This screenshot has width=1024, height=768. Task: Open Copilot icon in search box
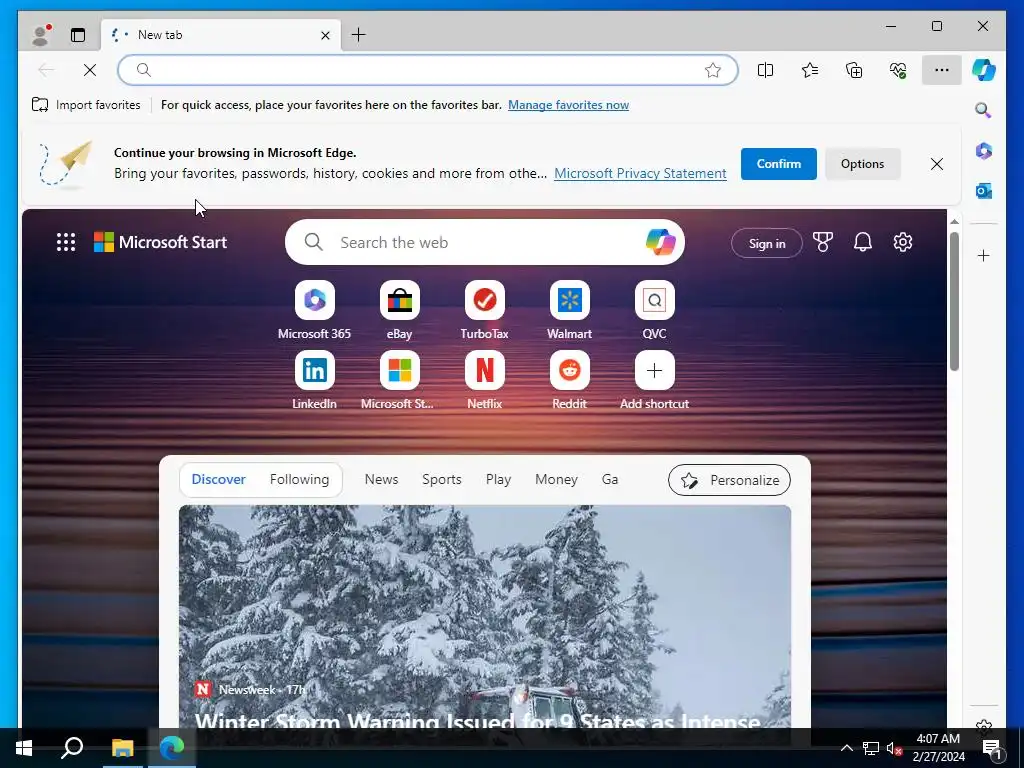[x=660, y=242]
